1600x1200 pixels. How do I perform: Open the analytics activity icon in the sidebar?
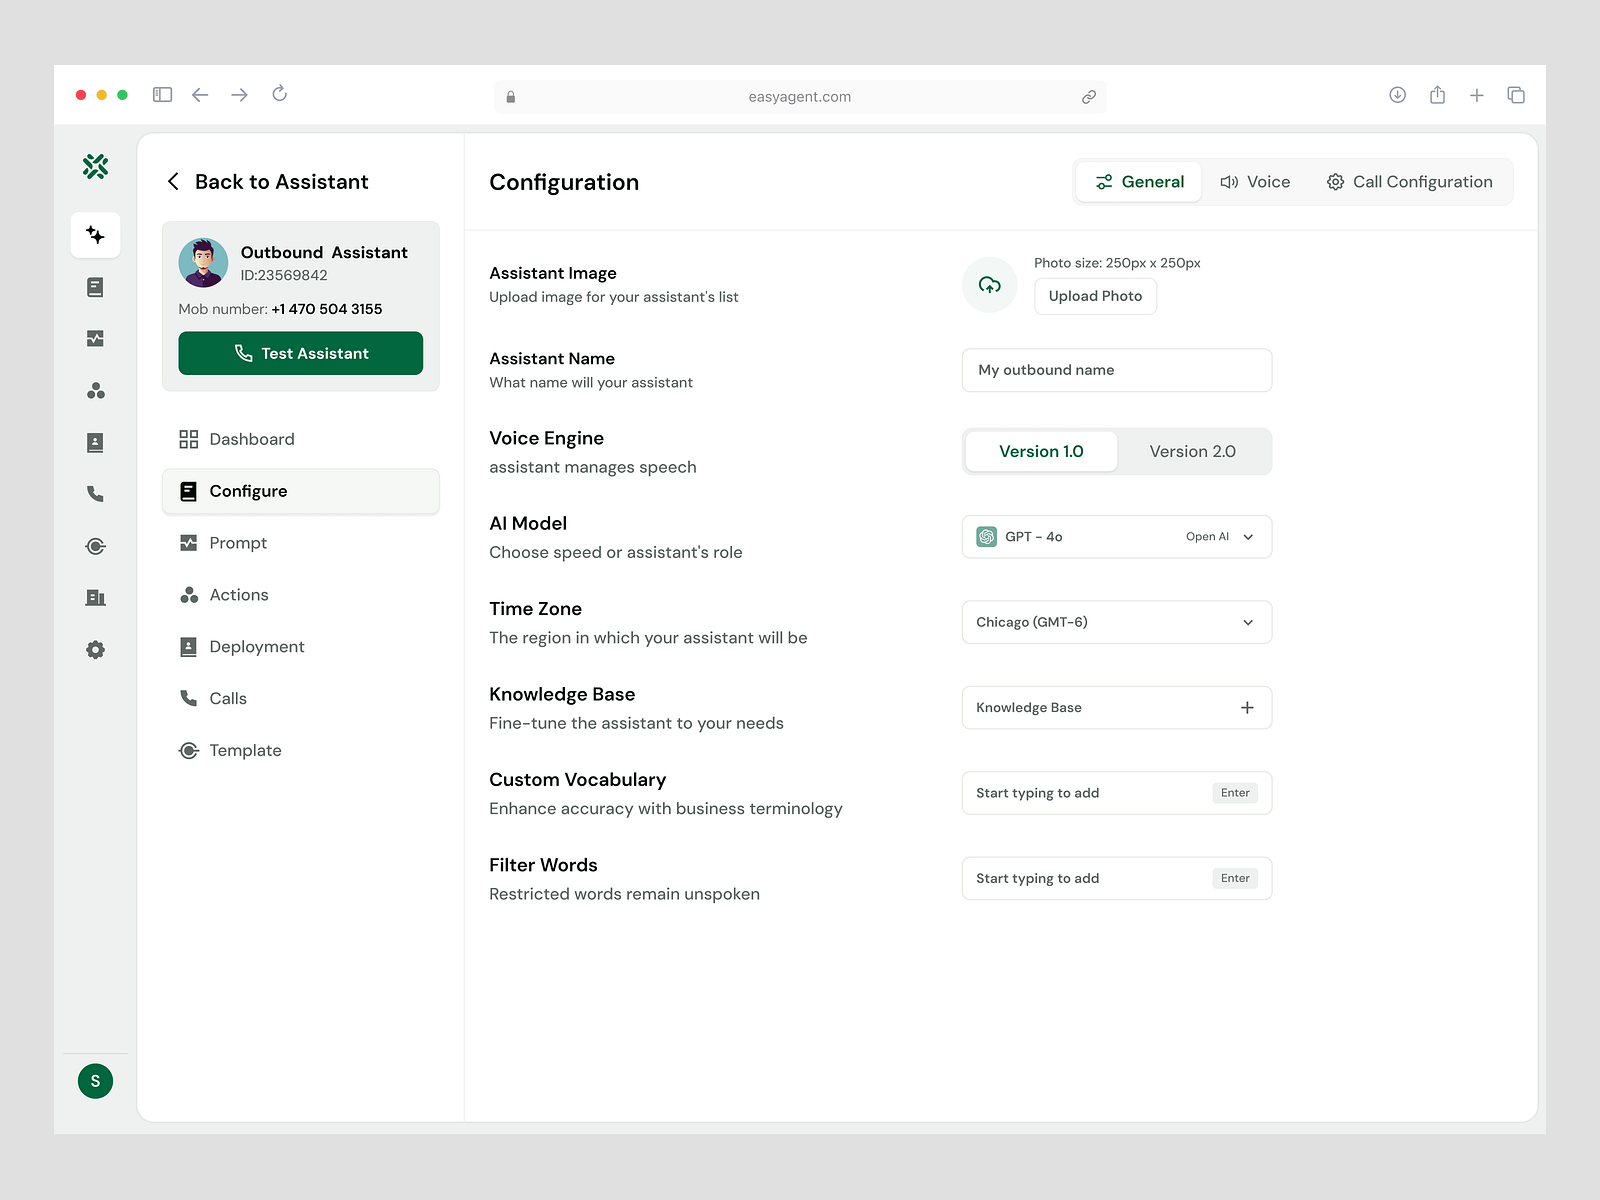pos(95,339)
